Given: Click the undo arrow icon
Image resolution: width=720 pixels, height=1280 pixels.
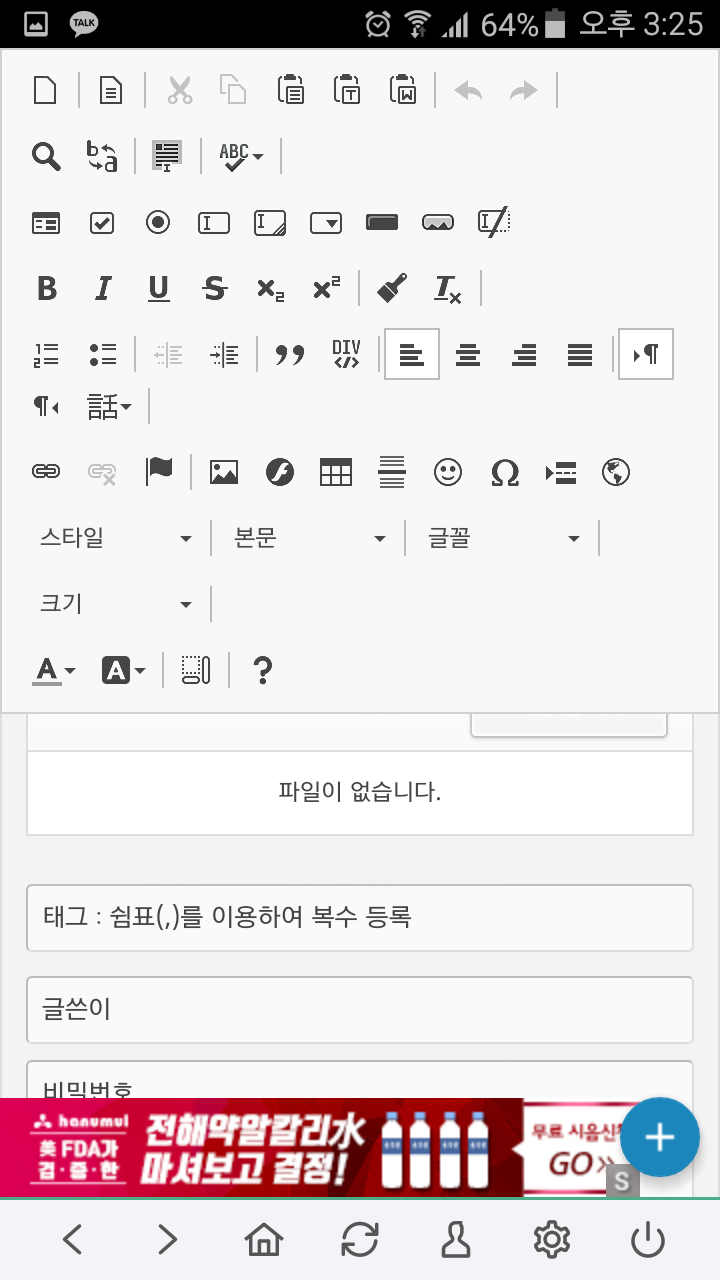Looking at the screenshot, I should [x=468, y=89].
